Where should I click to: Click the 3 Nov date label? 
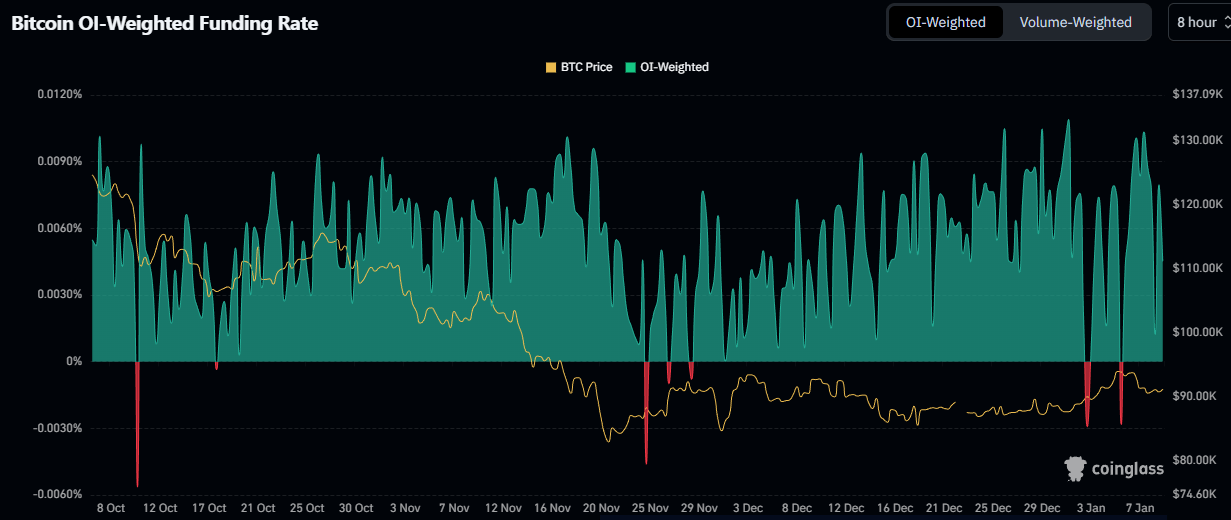coord(405,508)
